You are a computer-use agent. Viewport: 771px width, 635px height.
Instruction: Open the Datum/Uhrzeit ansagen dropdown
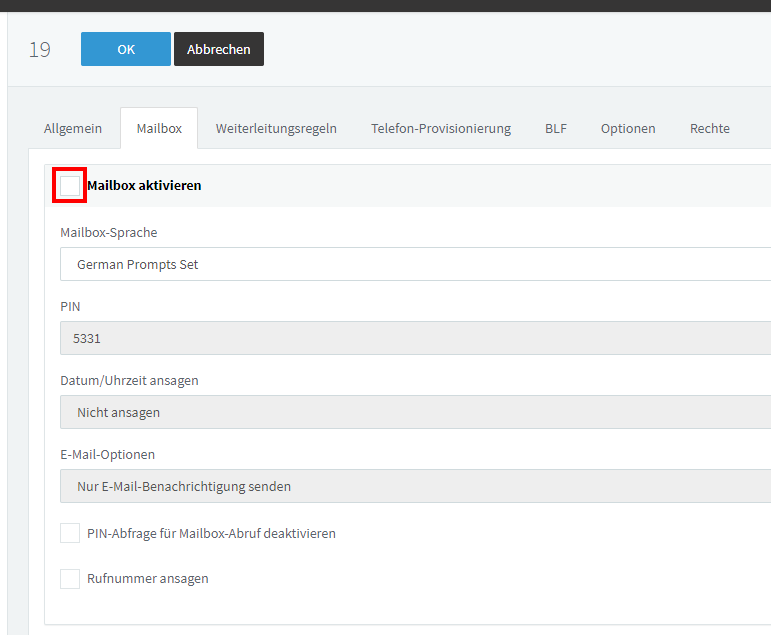[x=415, y=412]
